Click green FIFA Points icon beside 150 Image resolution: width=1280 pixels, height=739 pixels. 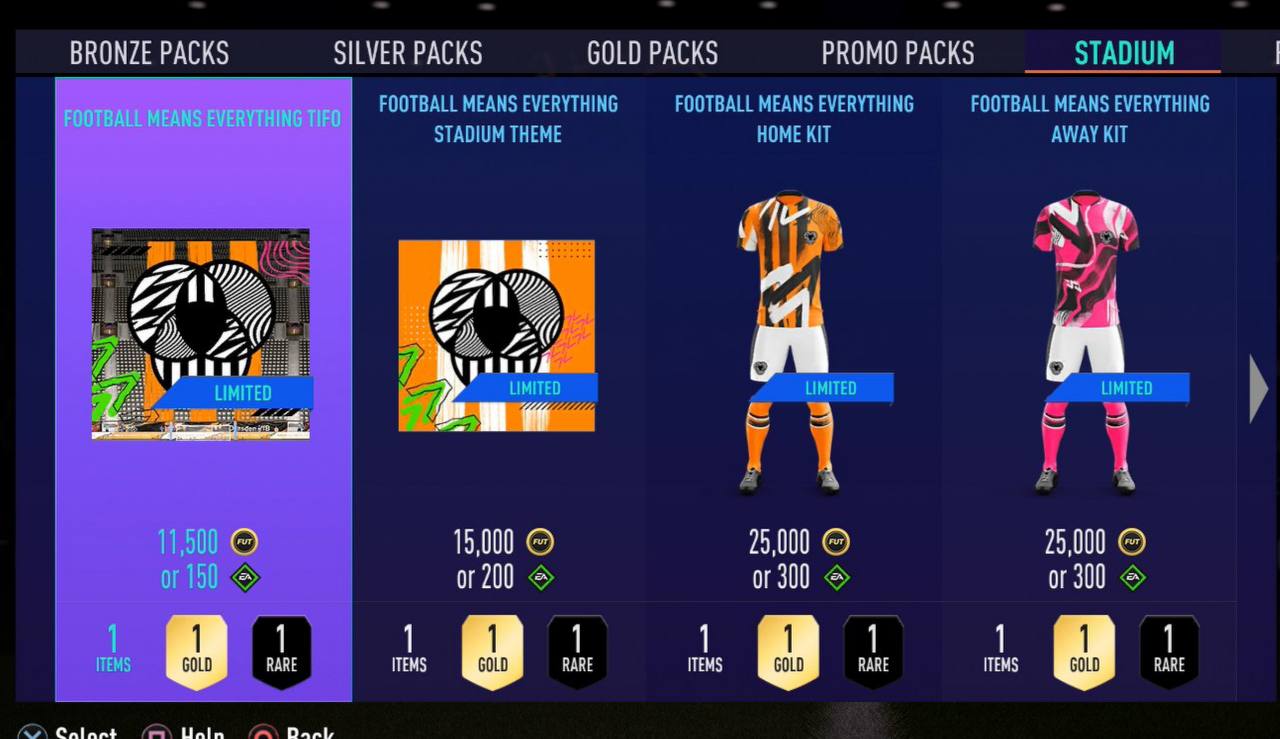click(x=245, y=577)
